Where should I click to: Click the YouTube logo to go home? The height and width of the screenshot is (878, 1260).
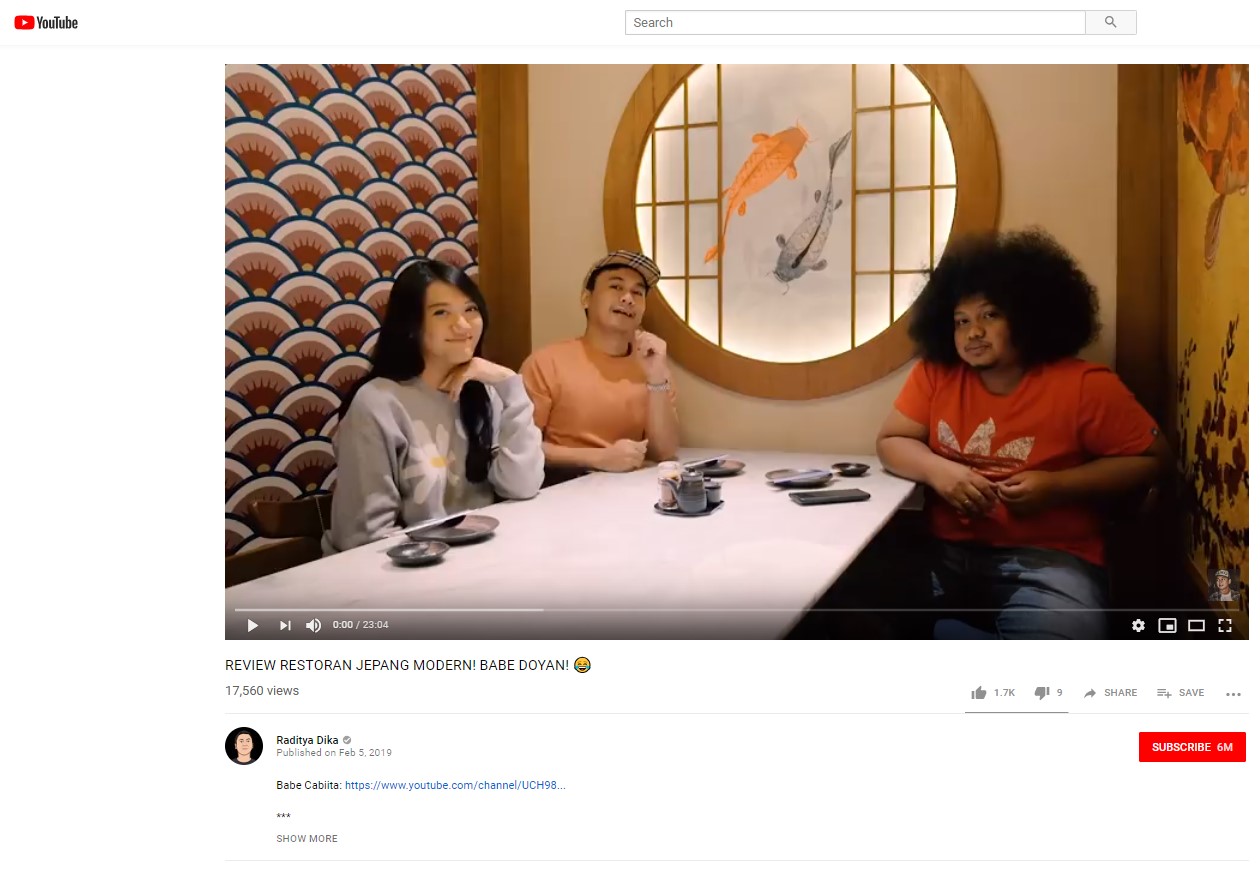(x=46, y=21)
